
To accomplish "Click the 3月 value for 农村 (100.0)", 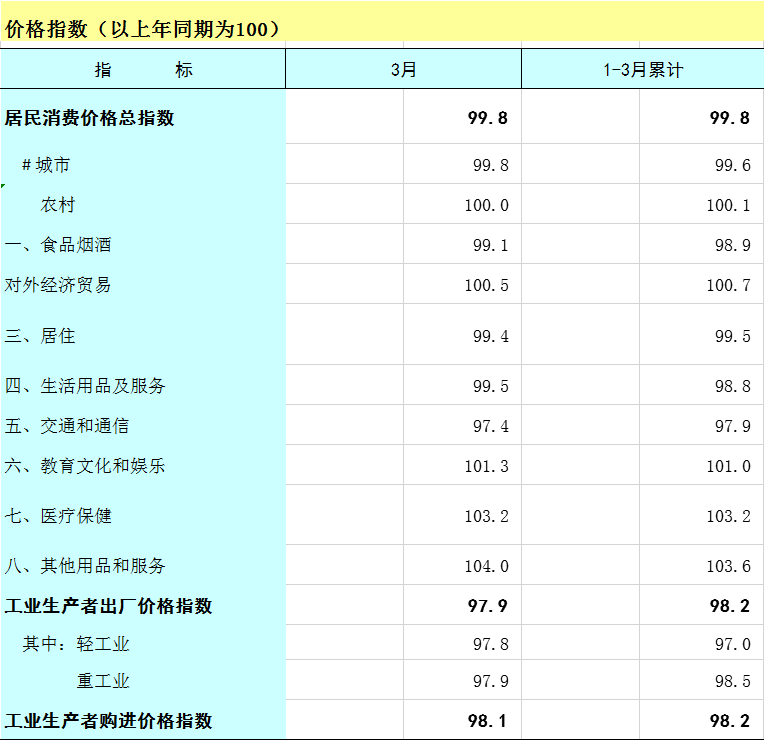I will click(486, 205).
